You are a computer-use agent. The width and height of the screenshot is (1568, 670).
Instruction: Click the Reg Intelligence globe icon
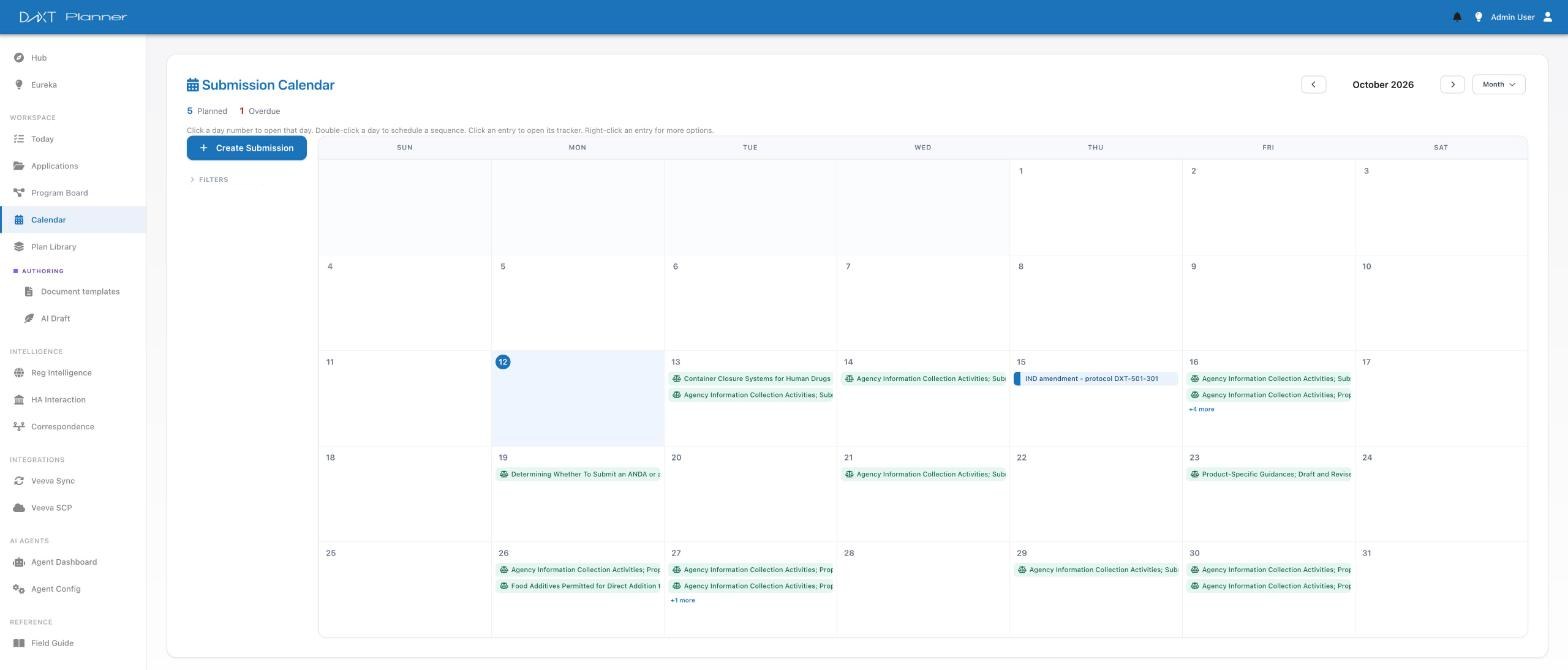(x=19, y=373)
